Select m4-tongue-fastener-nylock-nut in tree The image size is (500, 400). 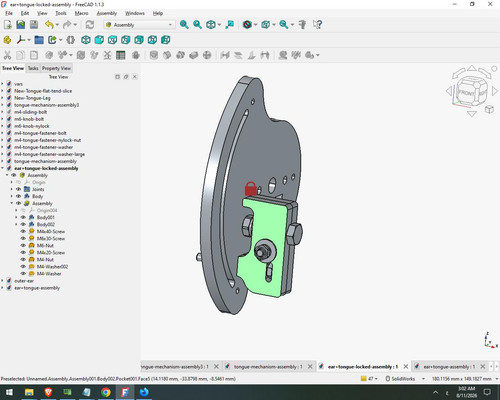48,140
